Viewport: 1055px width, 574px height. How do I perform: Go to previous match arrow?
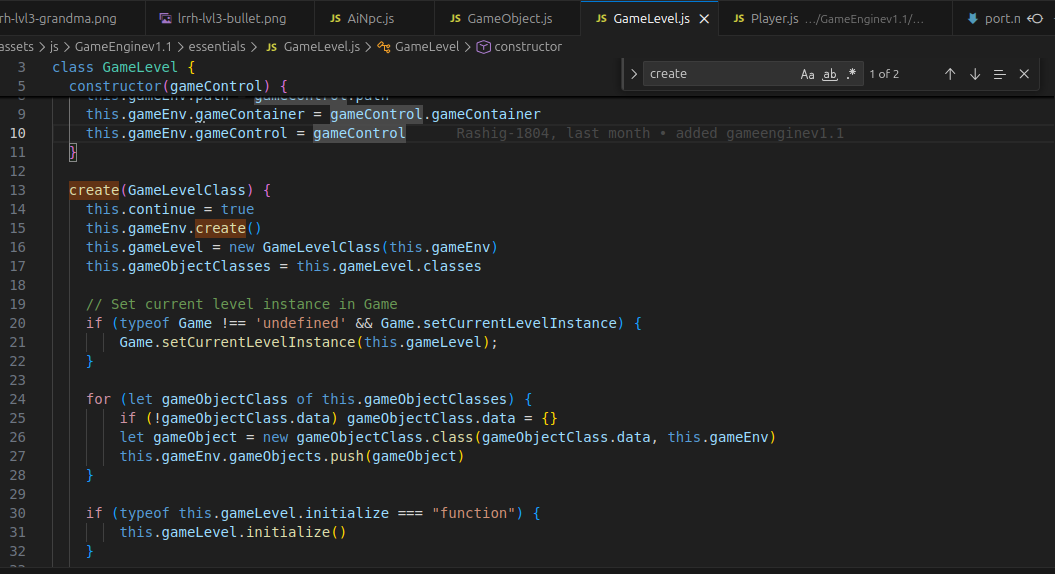click(950, 74)
